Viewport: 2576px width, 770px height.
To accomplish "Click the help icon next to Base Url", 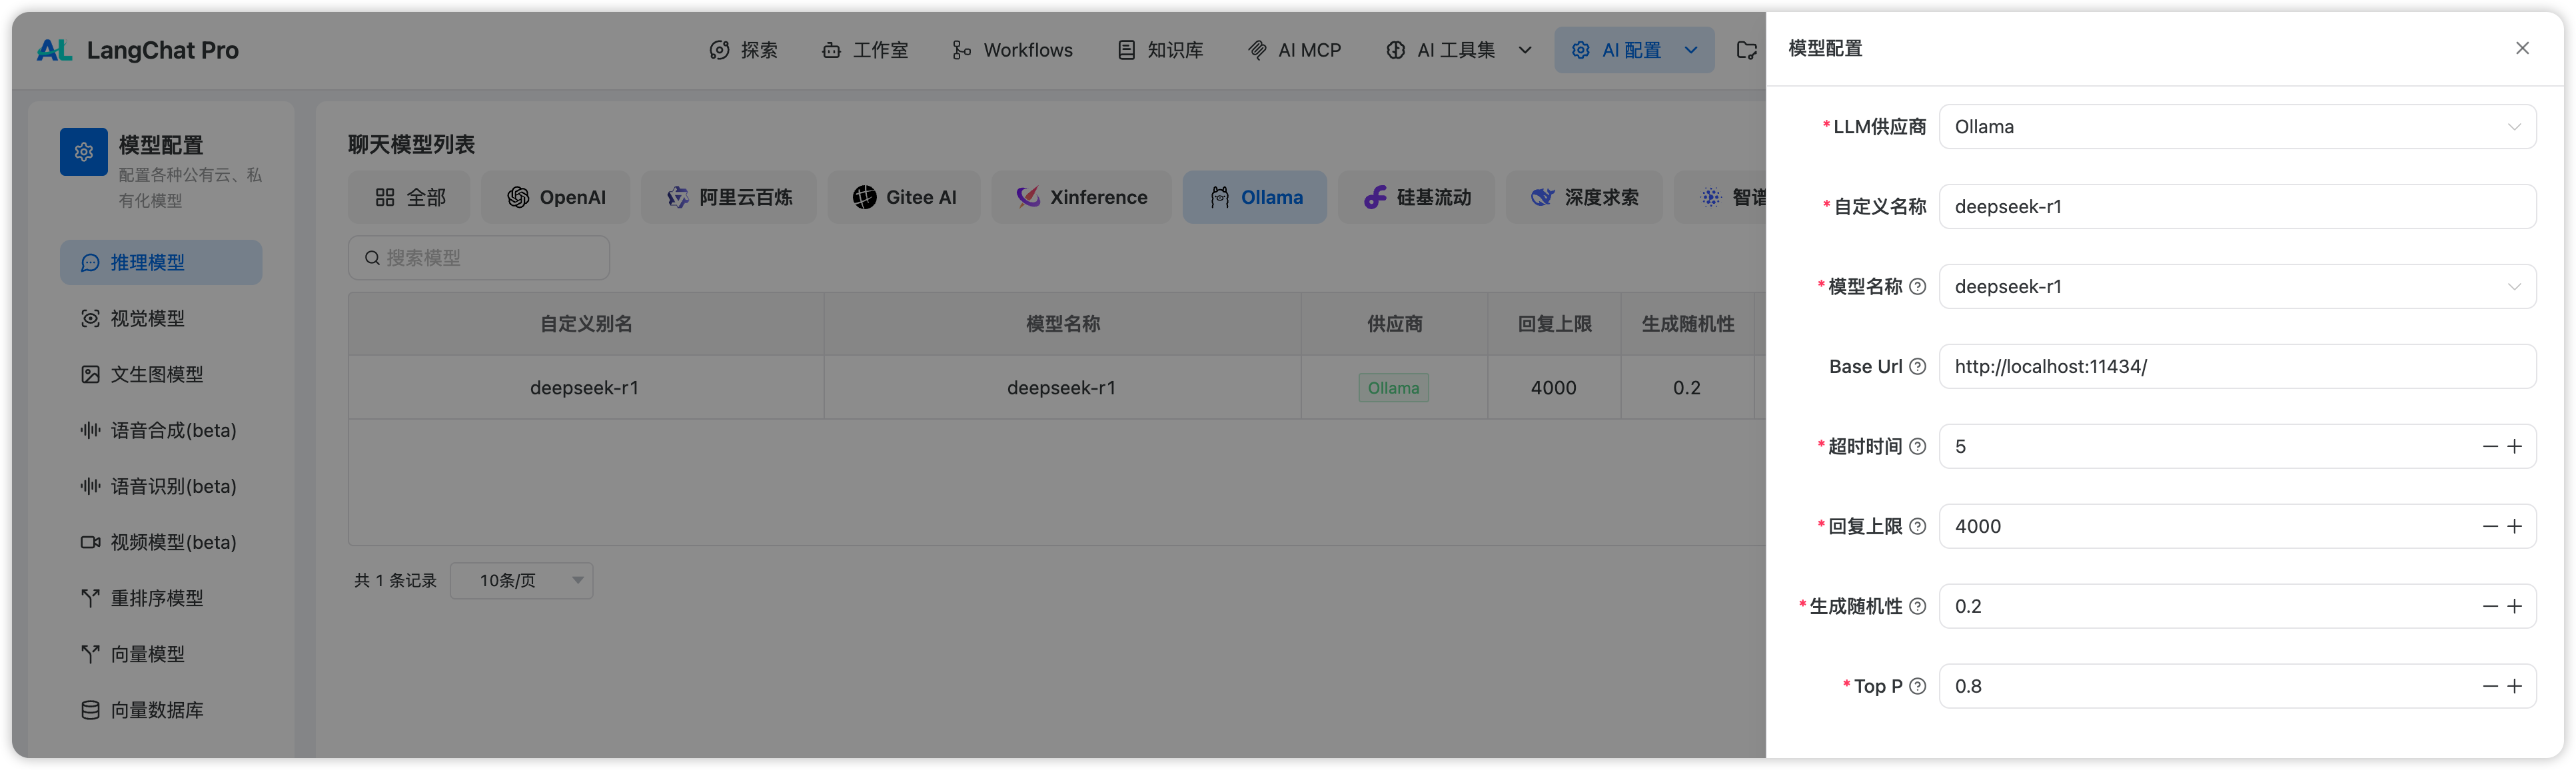I will pos(1917,367).
